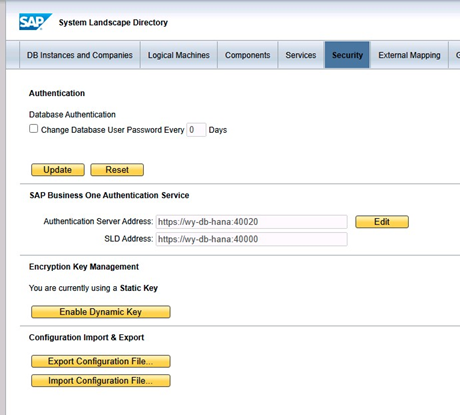Click the partially visible tab after External Mapping

coord(455,55)
